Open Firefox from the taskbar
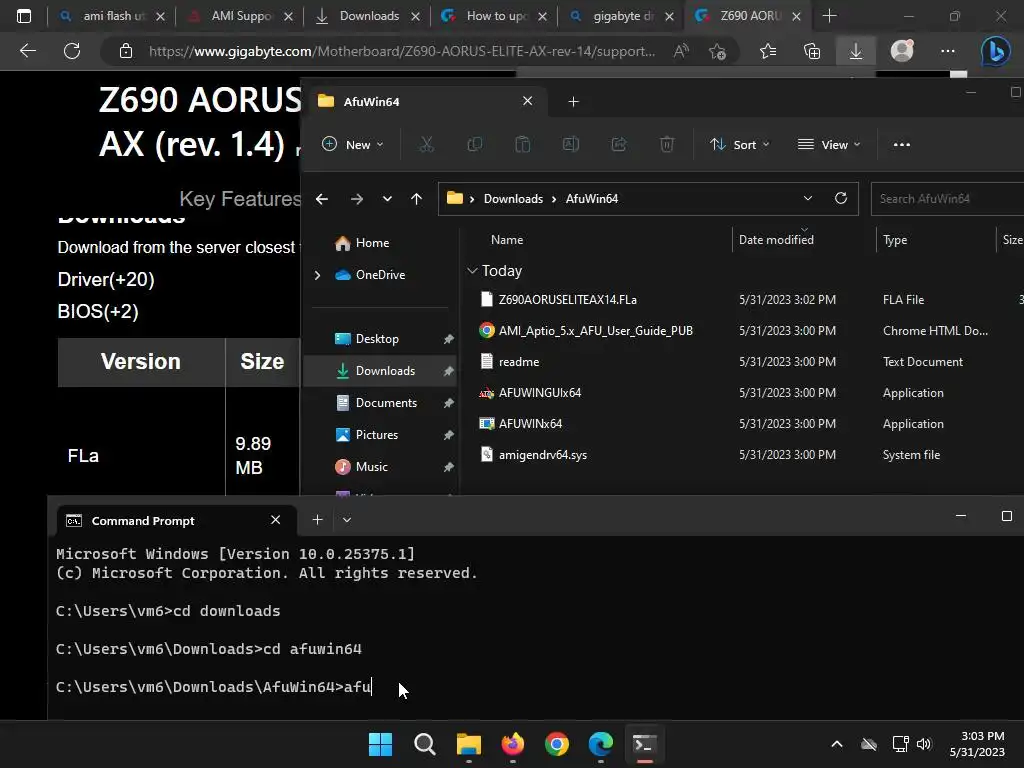This screenshot has height=768, width=1024. point(513,744)
